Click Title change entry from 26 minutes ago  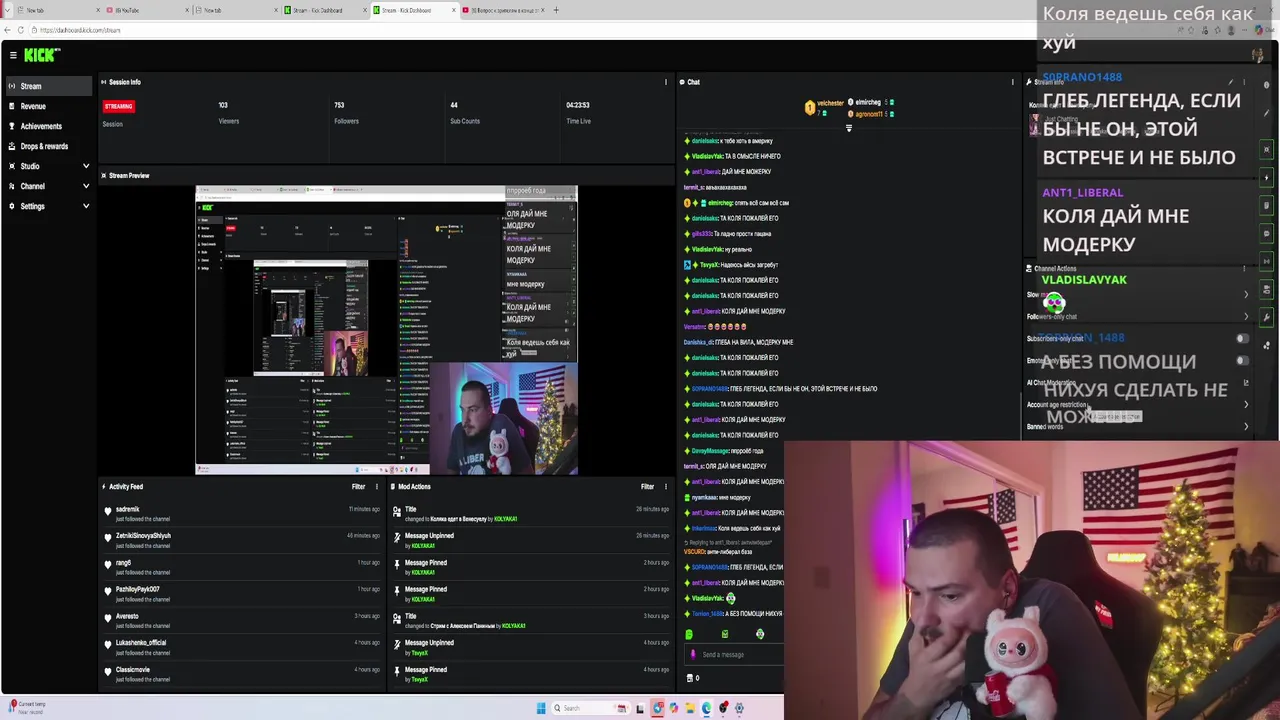click(x=530, y=514)
